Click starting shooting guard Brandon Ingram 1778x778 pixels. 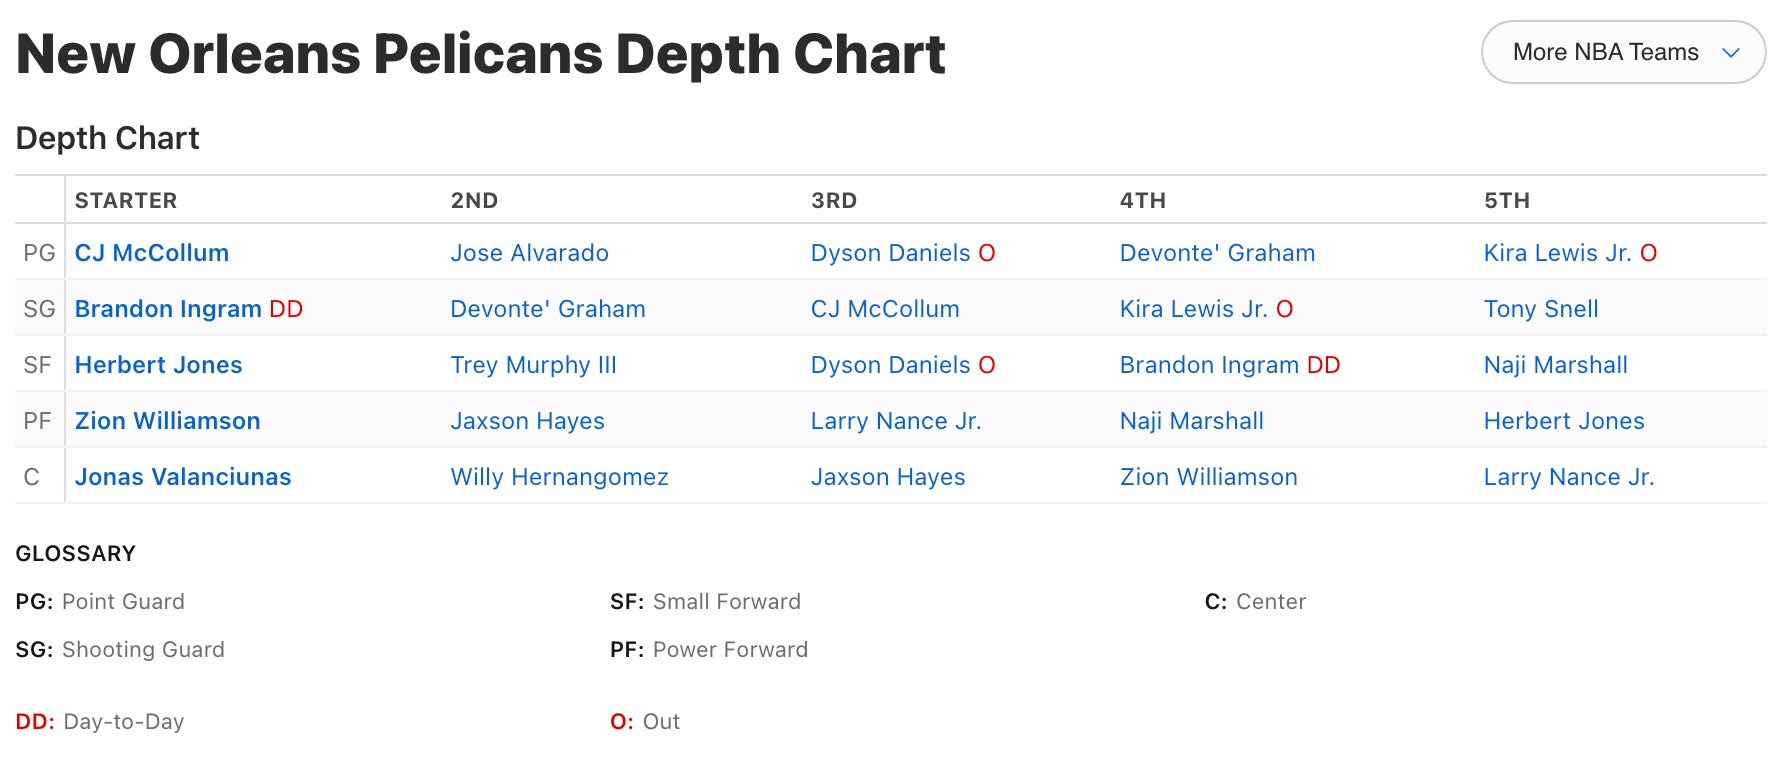click(x=168, y=309)
